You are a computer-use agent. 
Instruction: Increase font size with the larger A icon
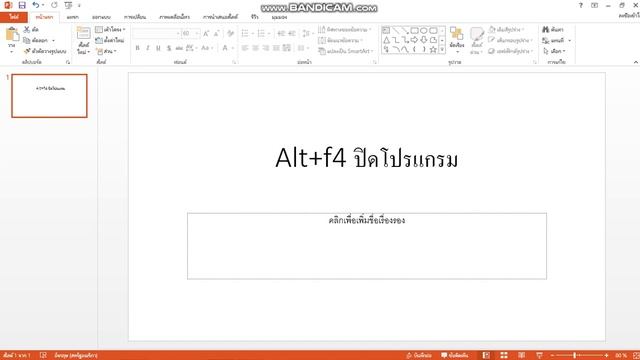[x=206, y=33]
